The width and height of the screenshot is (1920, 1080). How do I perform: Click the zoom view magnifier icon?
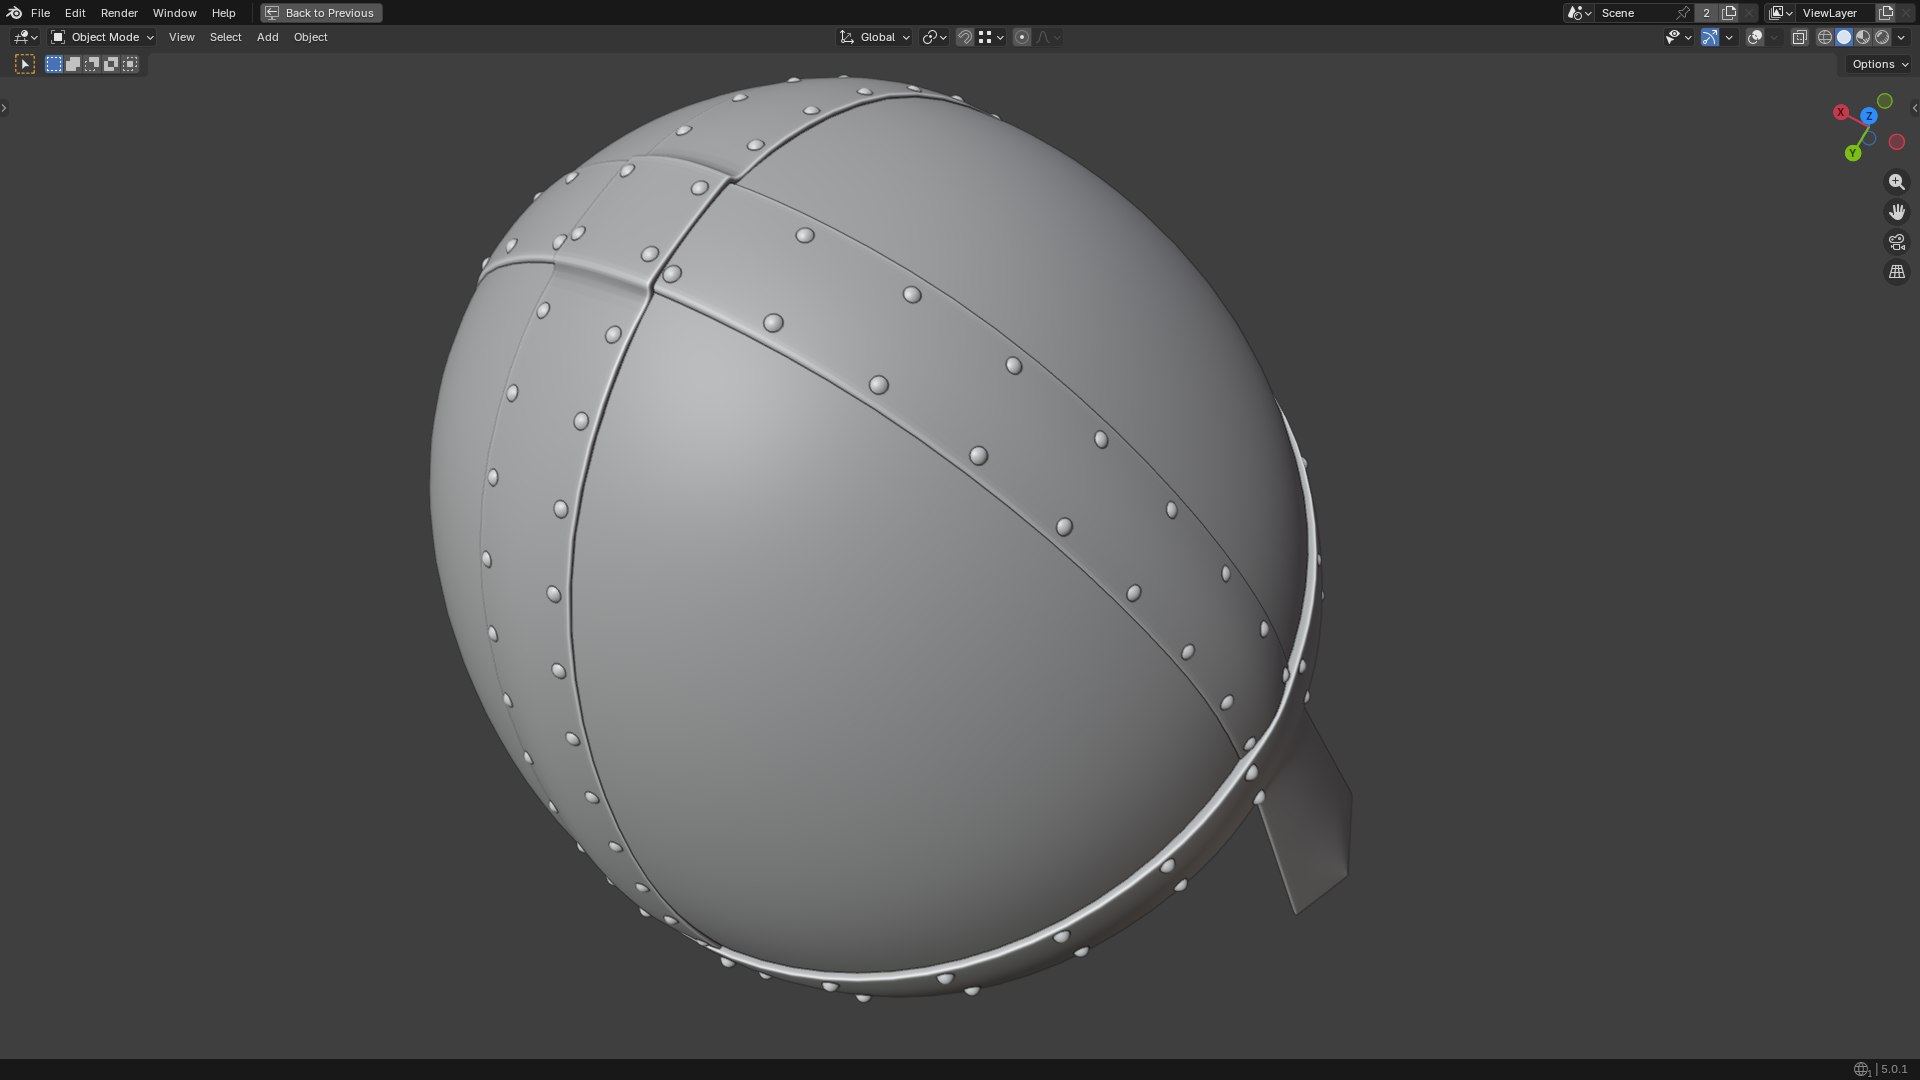click(1897, 182)
